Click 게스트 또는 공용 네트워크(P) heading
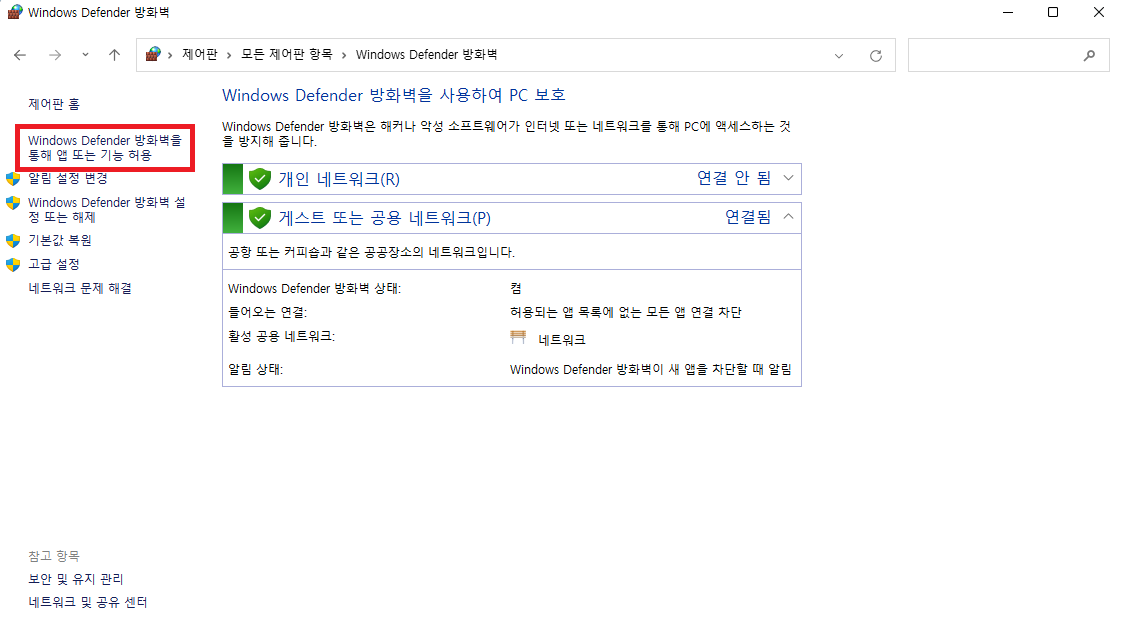This screenshot has width=1122, height=629. pyautogui.click(x=385, y=218)
